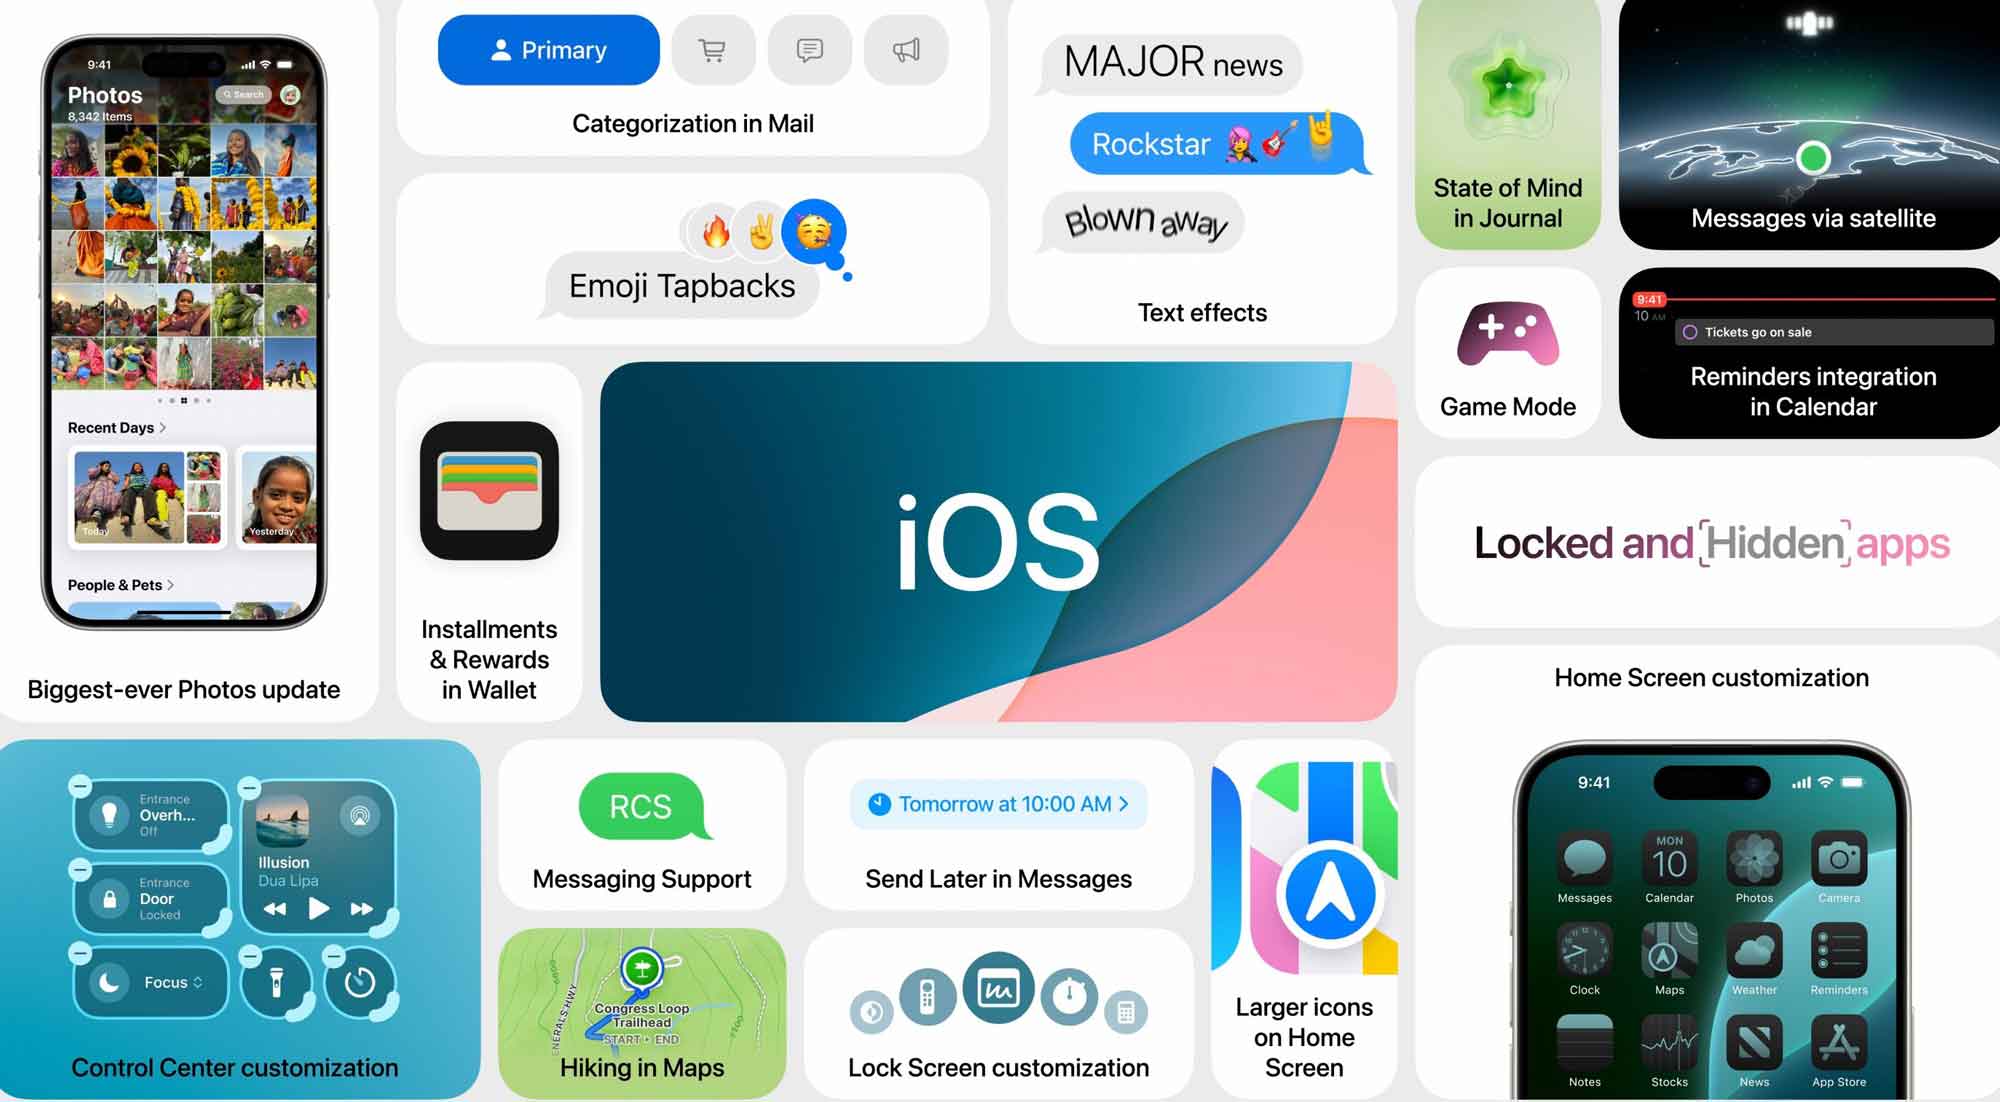Tap the Game Mode controller icon

coord(1507,337)
